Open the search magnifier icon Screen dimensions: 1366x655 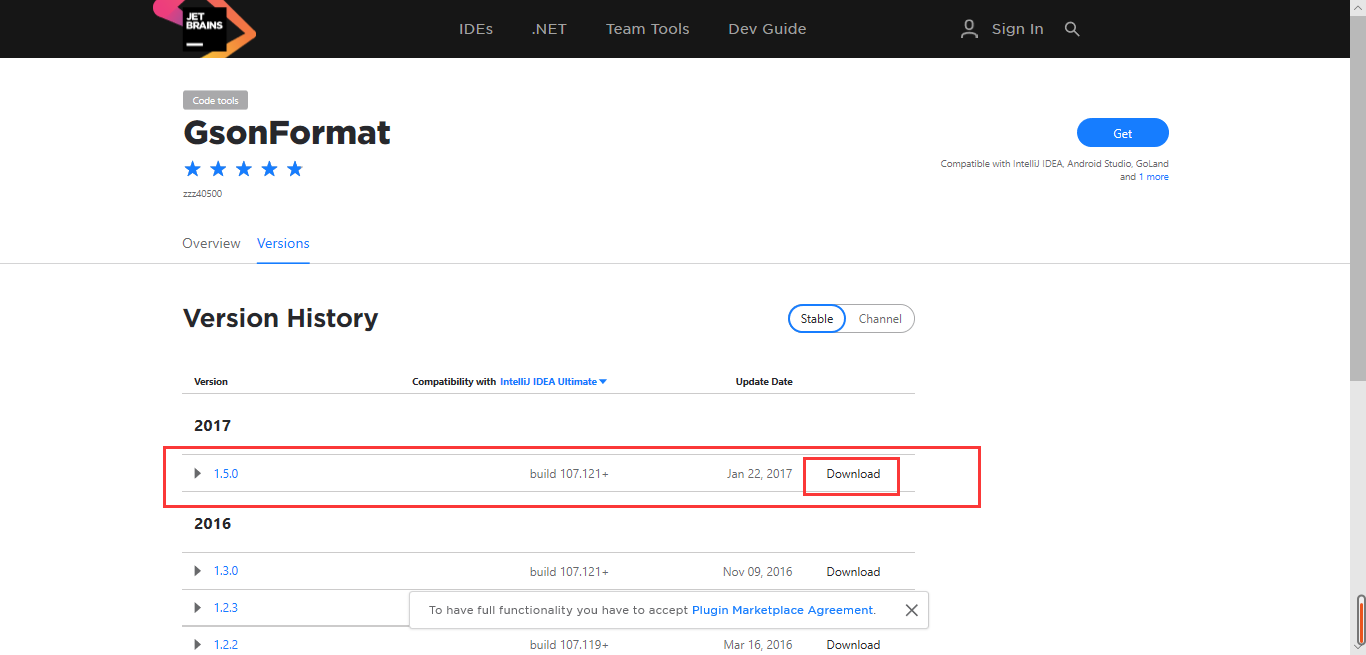(x=1072, y=29)
